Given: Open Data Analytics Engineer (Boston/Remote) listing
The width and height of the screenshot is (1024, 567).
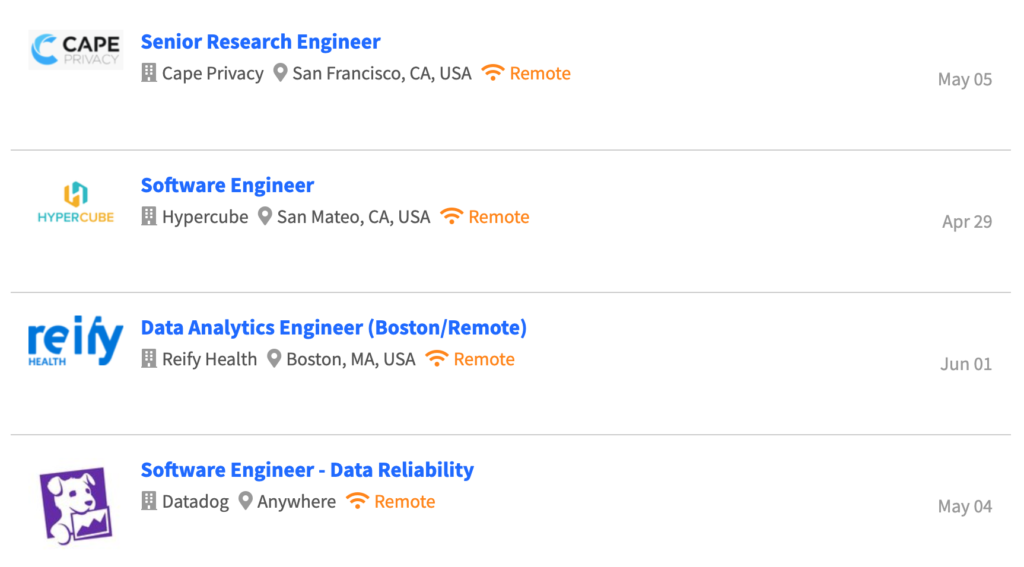Looking at the screenshot, I should [334, 328].
